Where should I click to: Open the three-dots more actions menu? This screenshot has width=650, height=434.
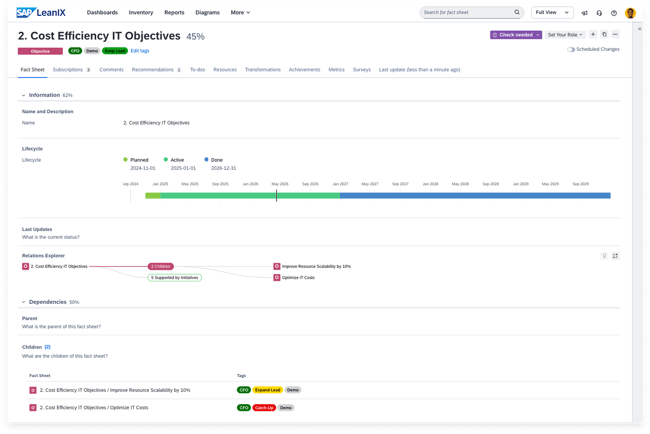(615, 34)
